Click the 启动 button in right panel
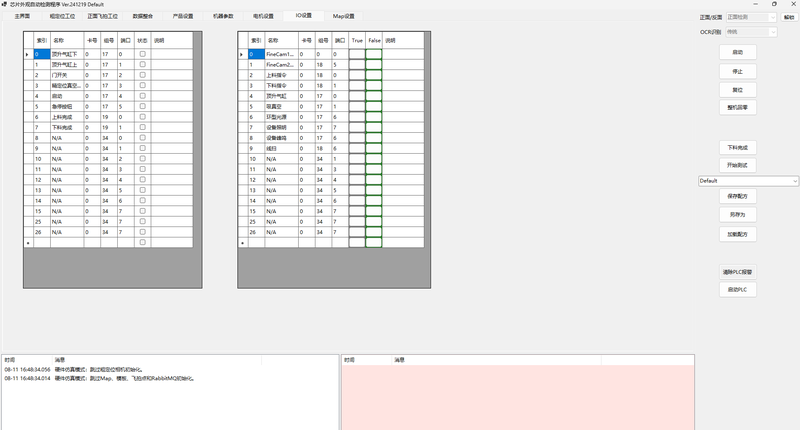800x430 pixels. point(738,52)
